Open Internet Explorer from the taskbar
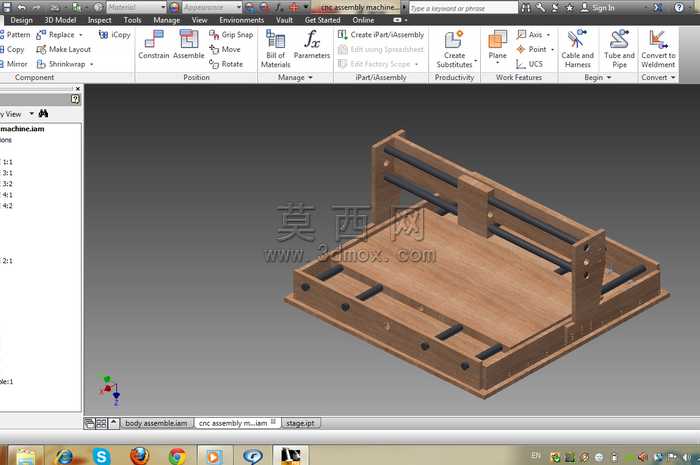 [65, 456]
